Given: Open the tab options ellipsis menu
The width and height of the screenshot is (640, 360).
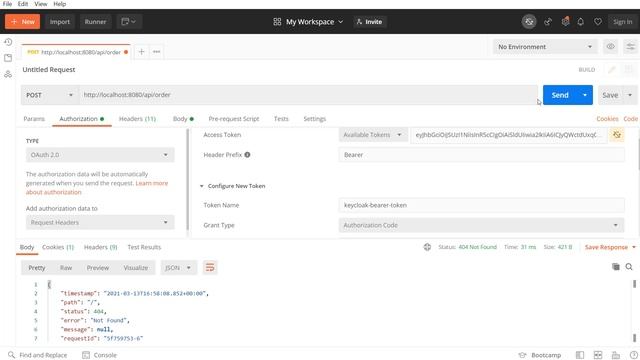Looking at the screenshot, I should 156,52.
